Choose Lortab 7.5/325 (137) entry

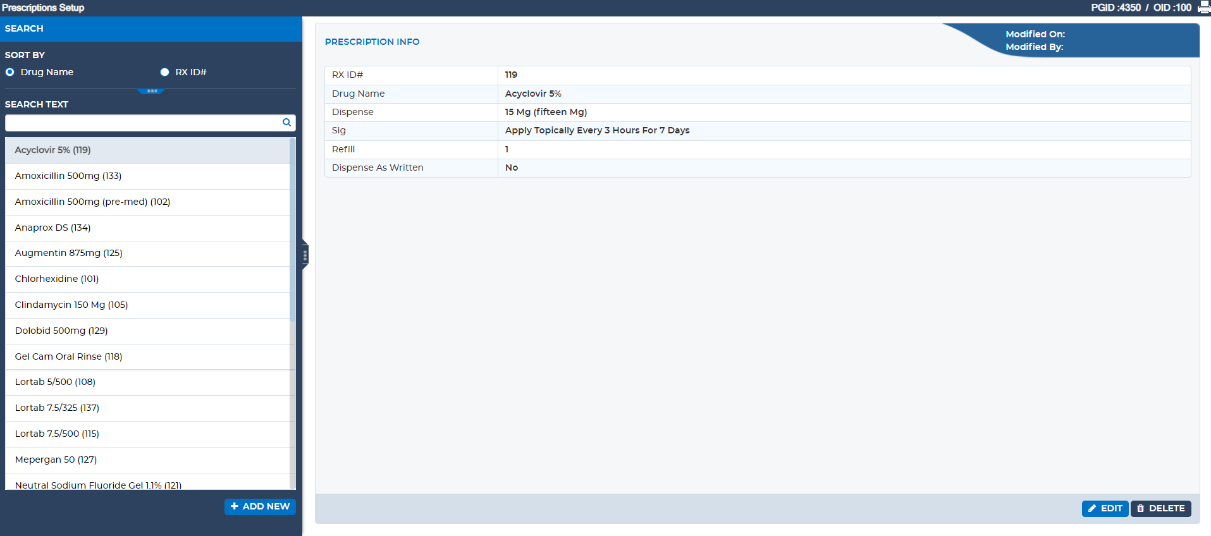57,408
